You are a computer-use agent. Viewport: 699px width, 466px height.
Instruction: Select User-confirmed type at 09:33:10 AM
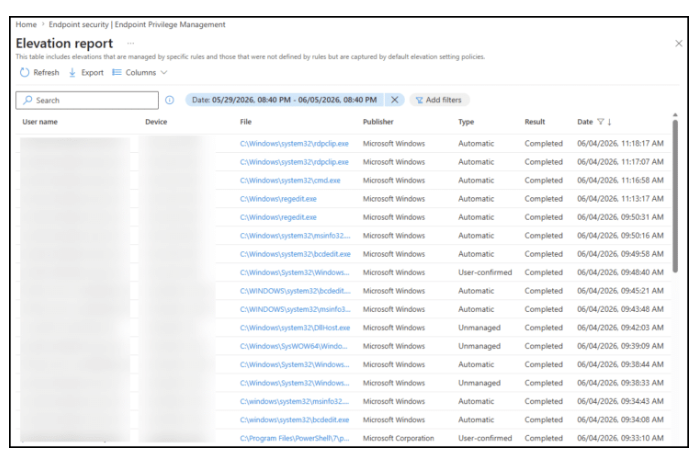(x=485, y=438)
